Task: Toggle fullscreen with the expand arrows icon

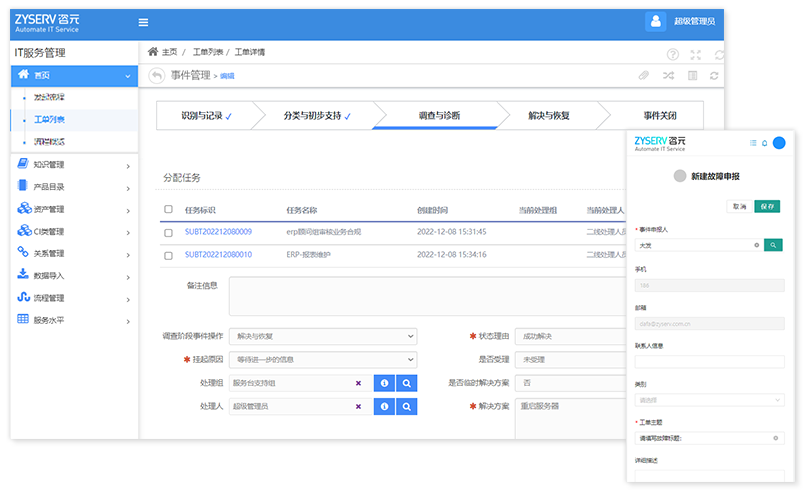Action: (x=696, y=55)
